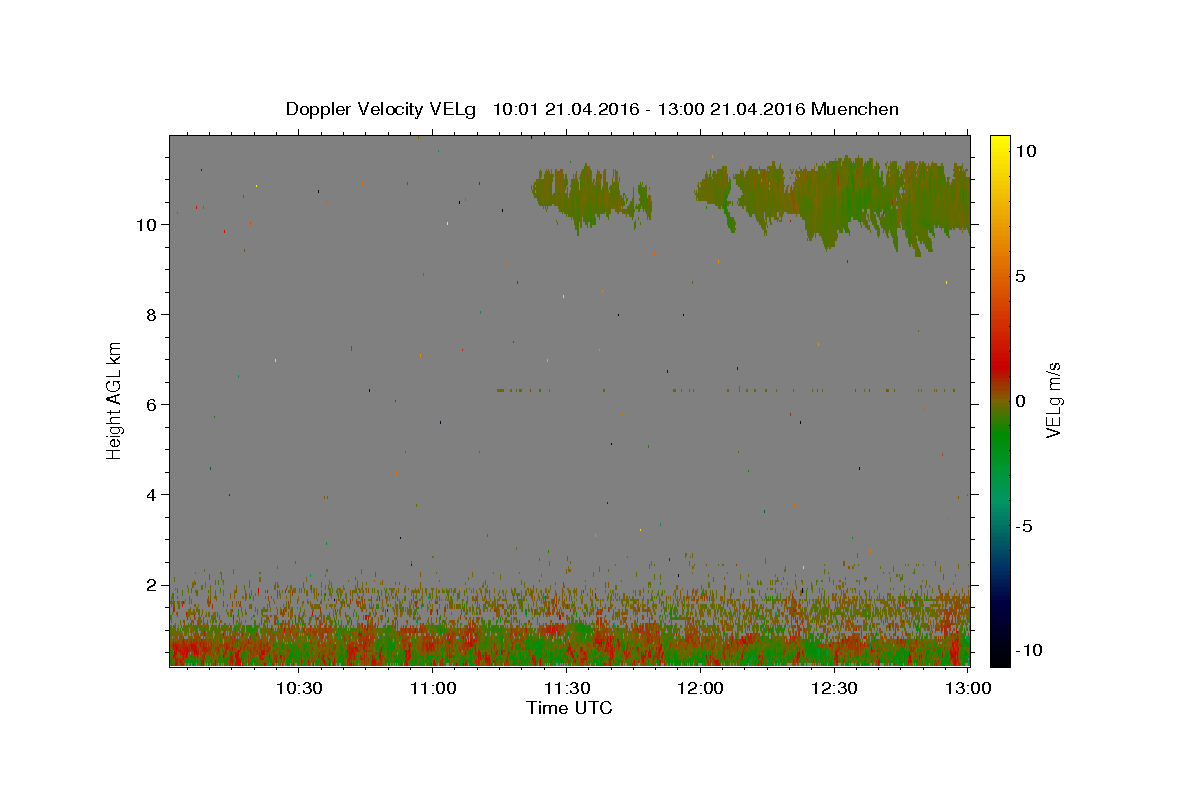This screenshot has width=1200, height=800.
Task: Click the height tick label 8
Action: (153, 315)
